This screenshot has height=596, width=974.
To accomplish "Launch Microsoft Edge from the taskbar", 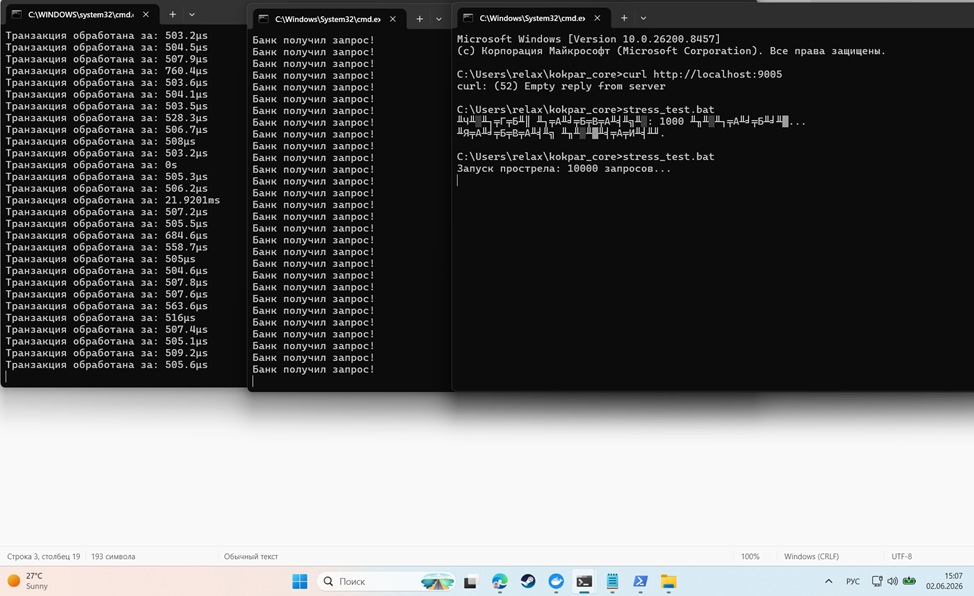I will (499, 581).
